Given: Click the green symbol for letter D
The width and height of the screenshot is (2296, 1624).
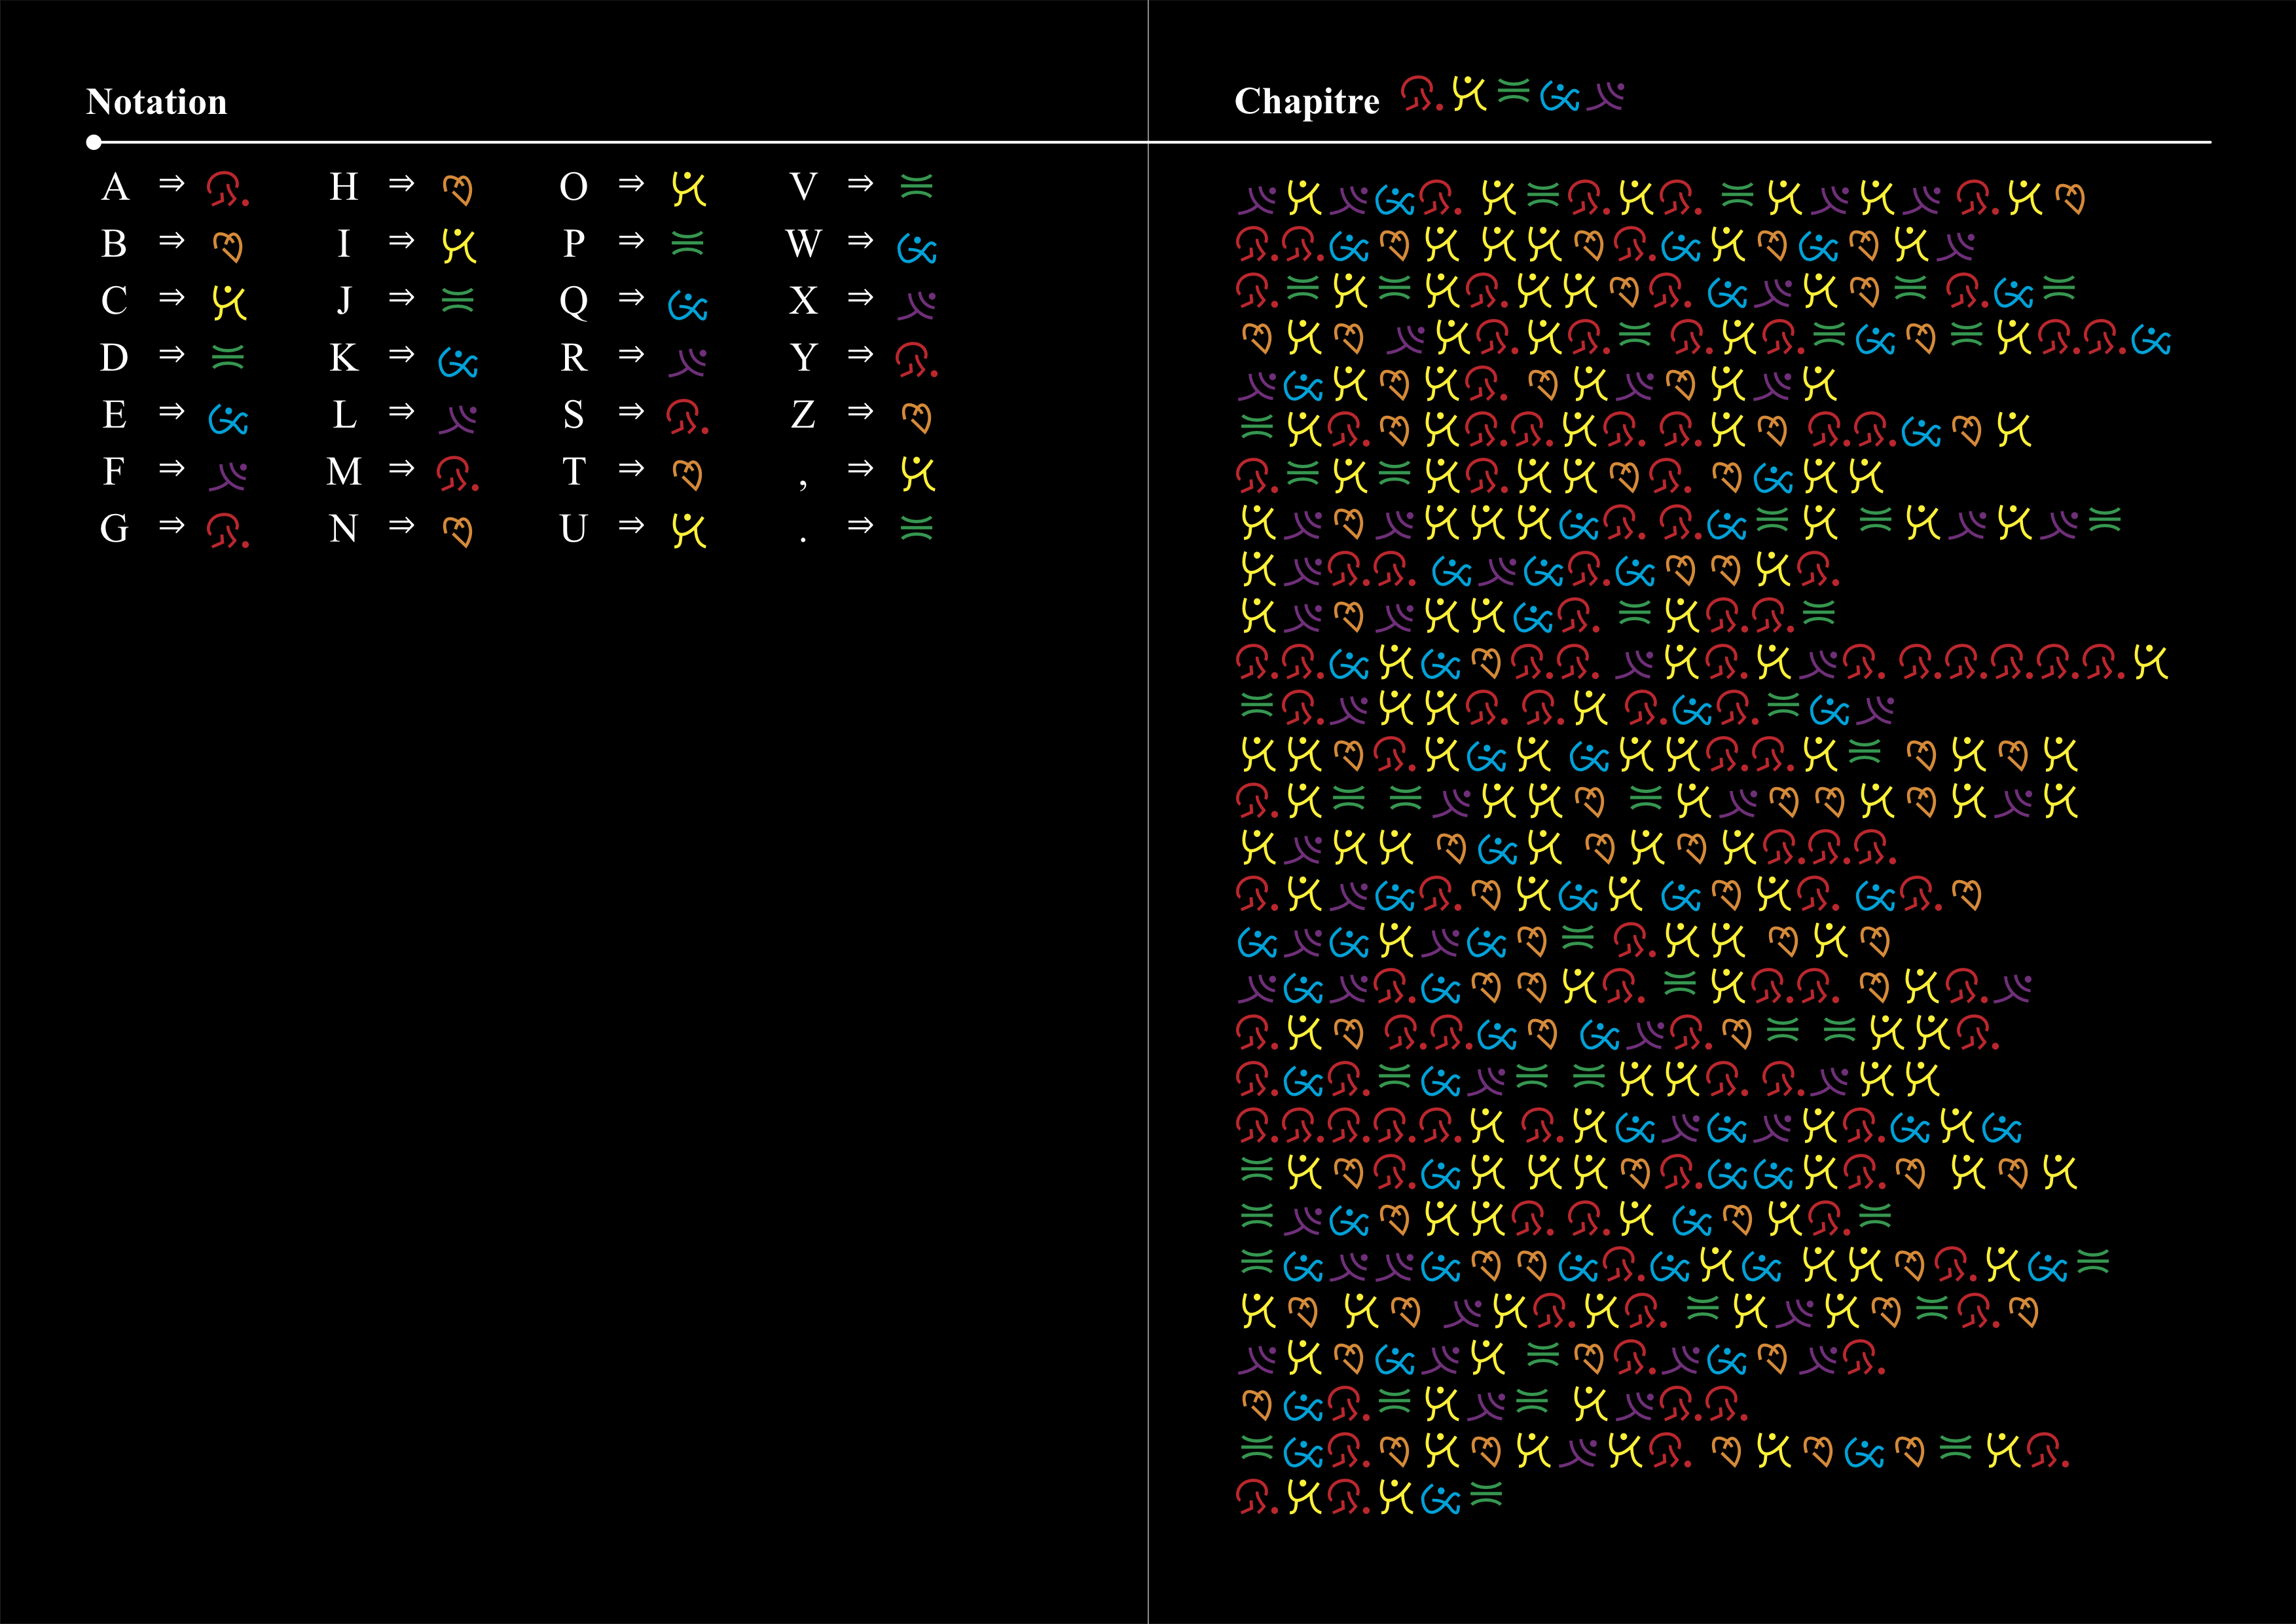Looking at the screenshot, I should (228, 358).
